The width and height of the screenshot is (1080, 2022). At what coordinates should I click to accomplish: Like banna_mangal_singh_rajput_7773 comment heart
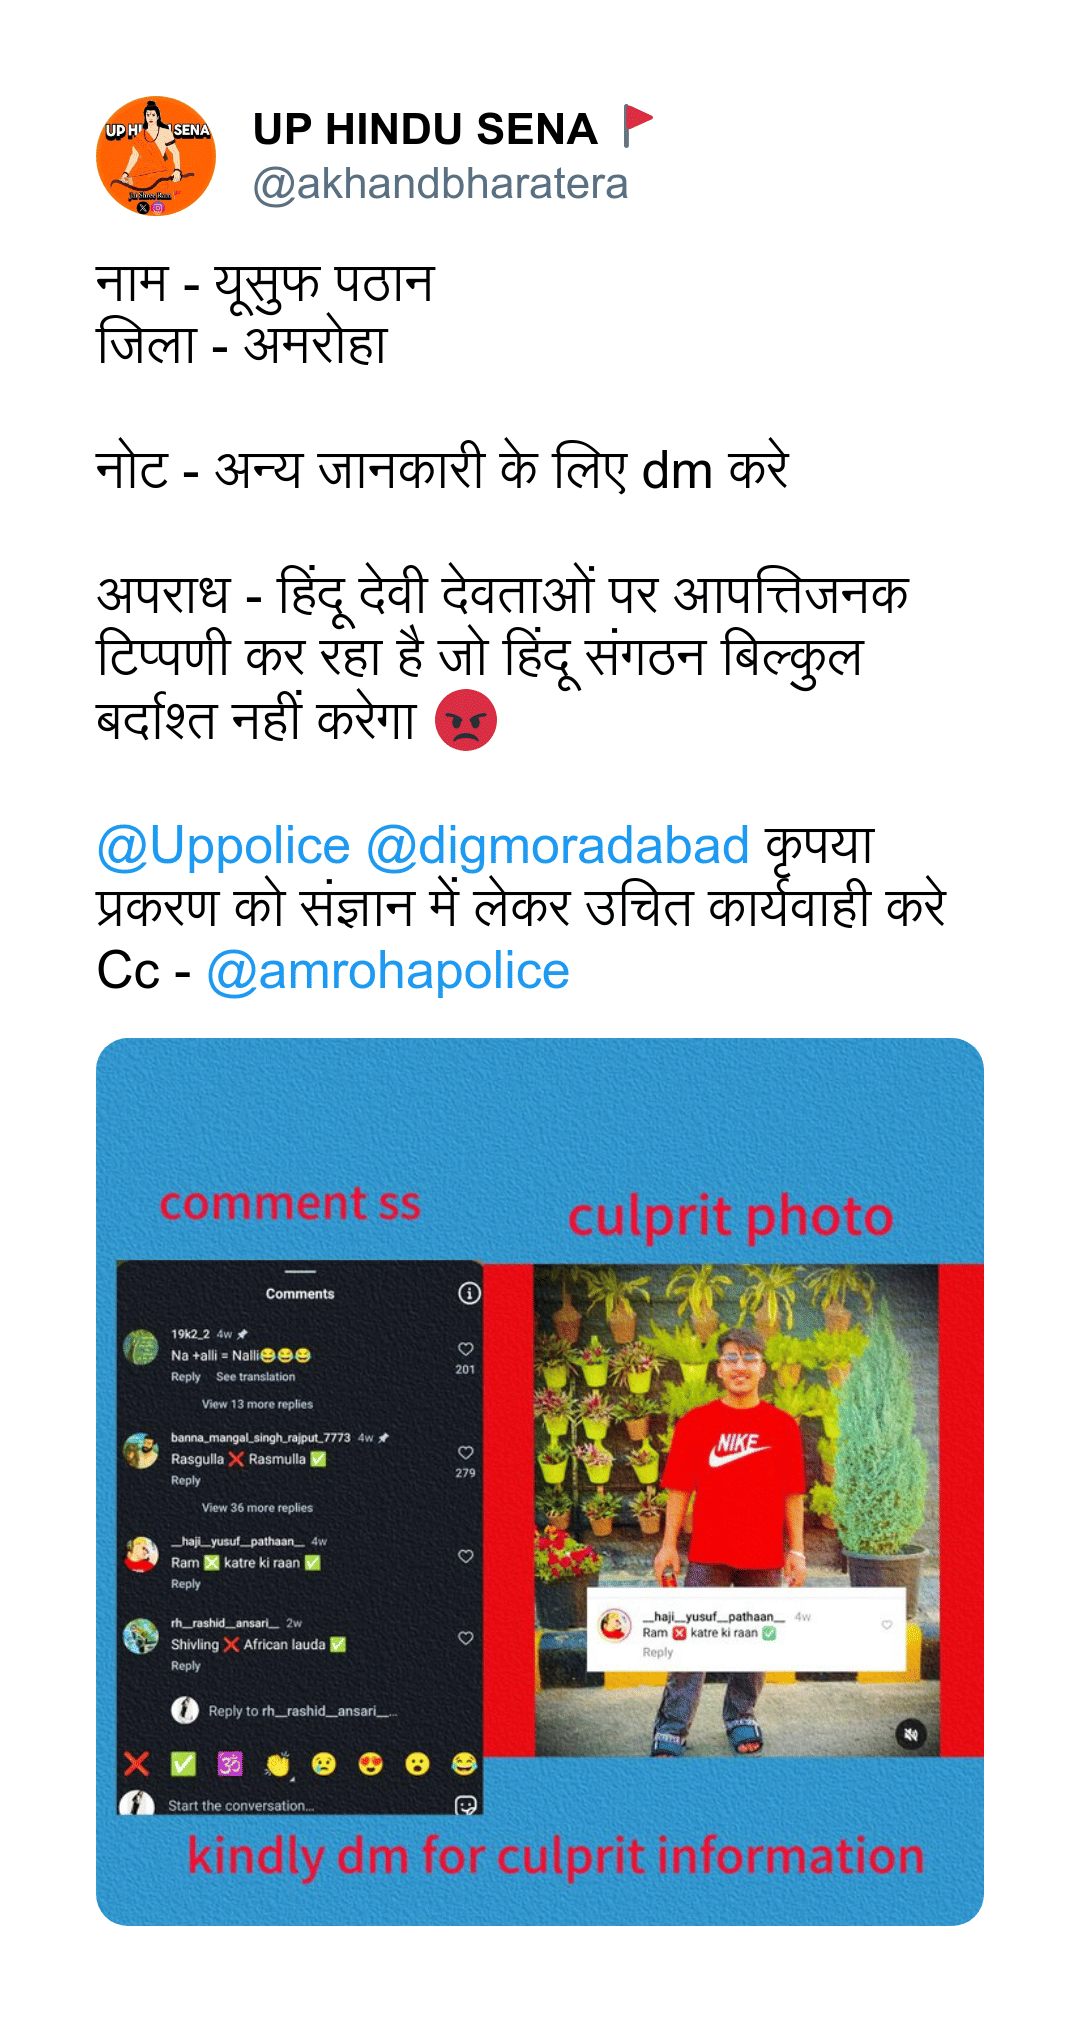pyautogui.click(x=465, y=1452)
